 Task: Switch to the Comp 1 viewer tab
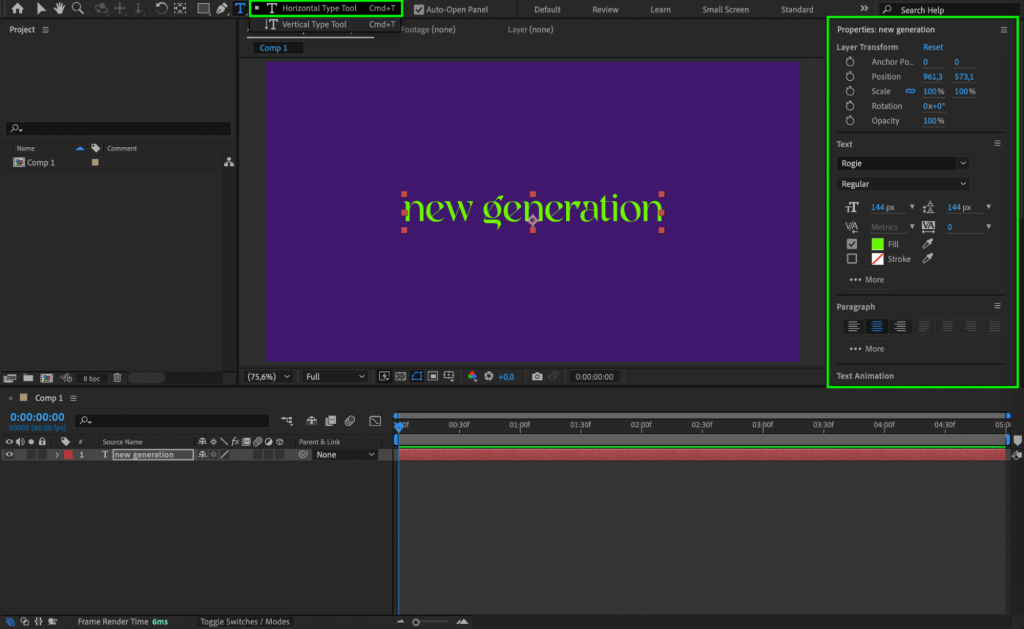click(x=276, y=46)
